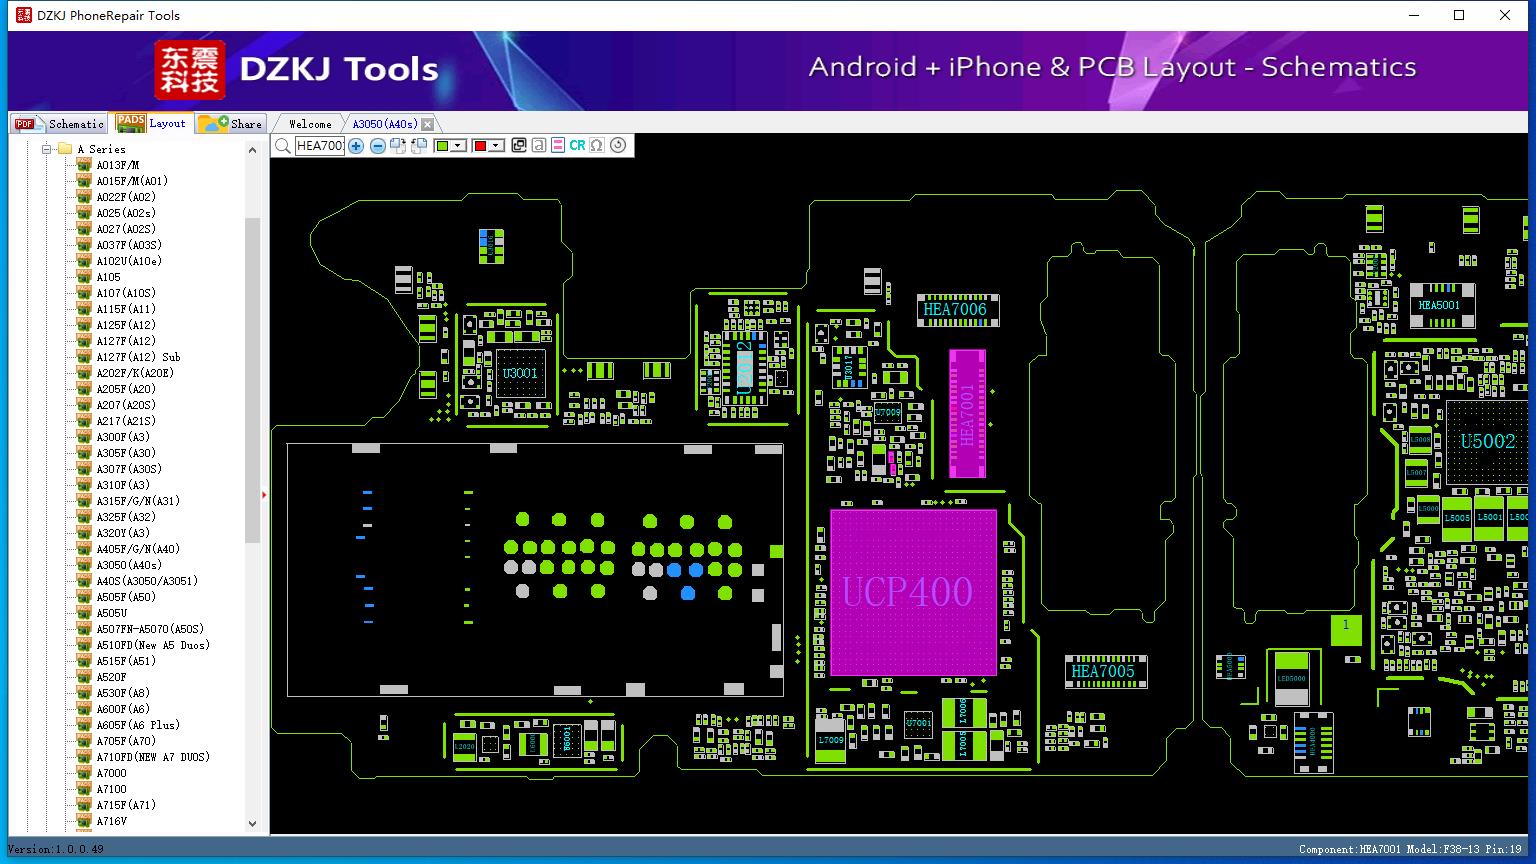Viewport: 1536px width, 864px height.
Task: Select A115F(A11) in the list
Action: tap(126, 309)
